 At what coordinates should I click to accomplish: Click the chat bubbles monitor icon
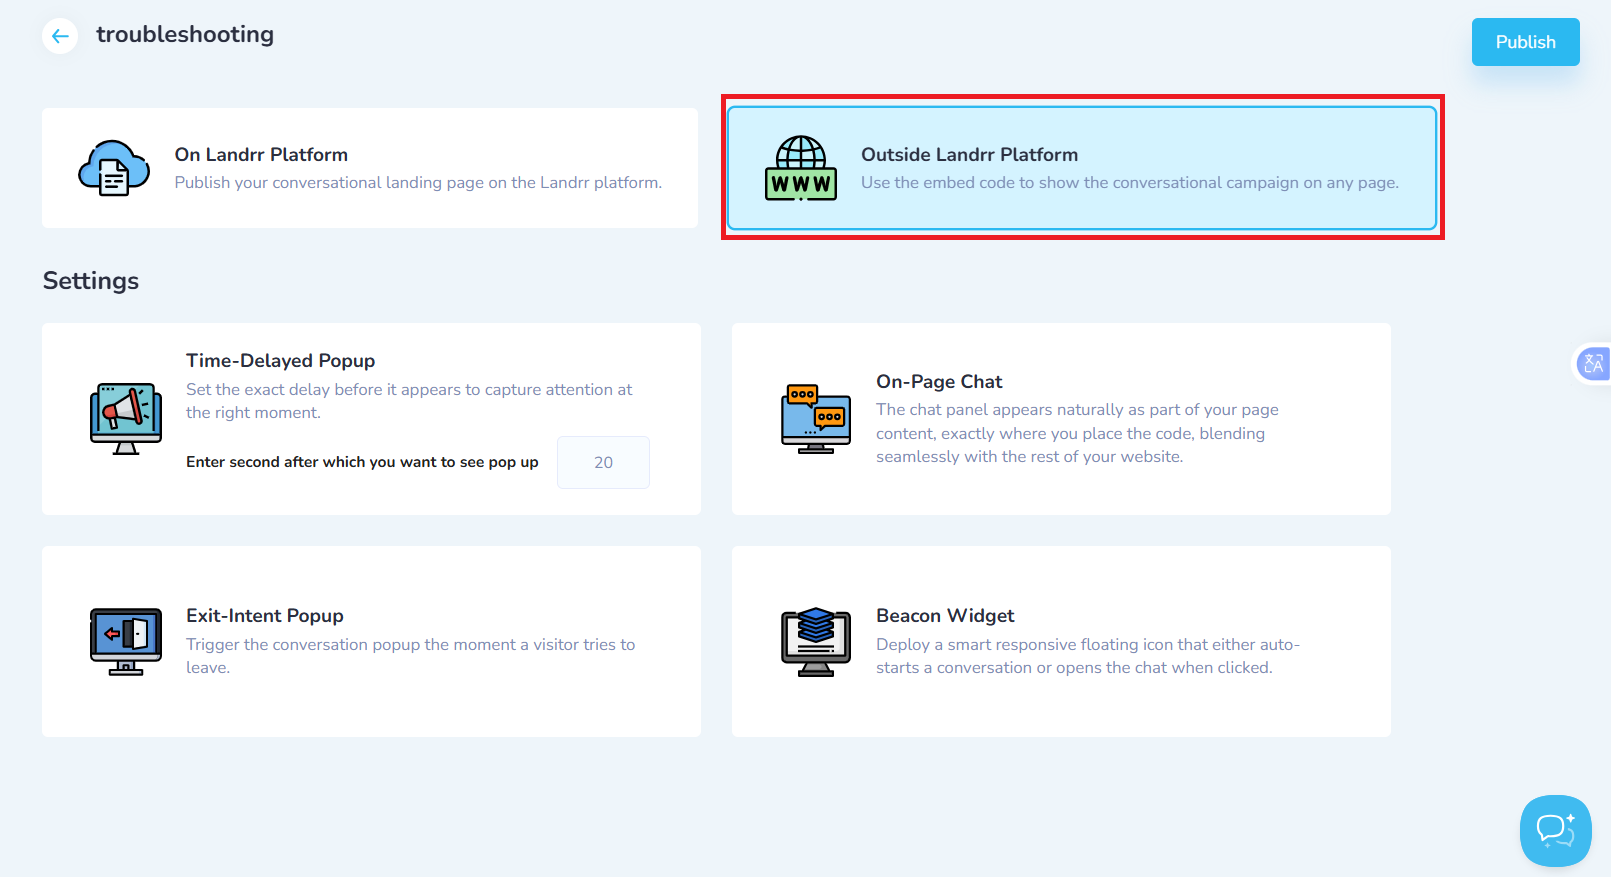click(816, 419)
